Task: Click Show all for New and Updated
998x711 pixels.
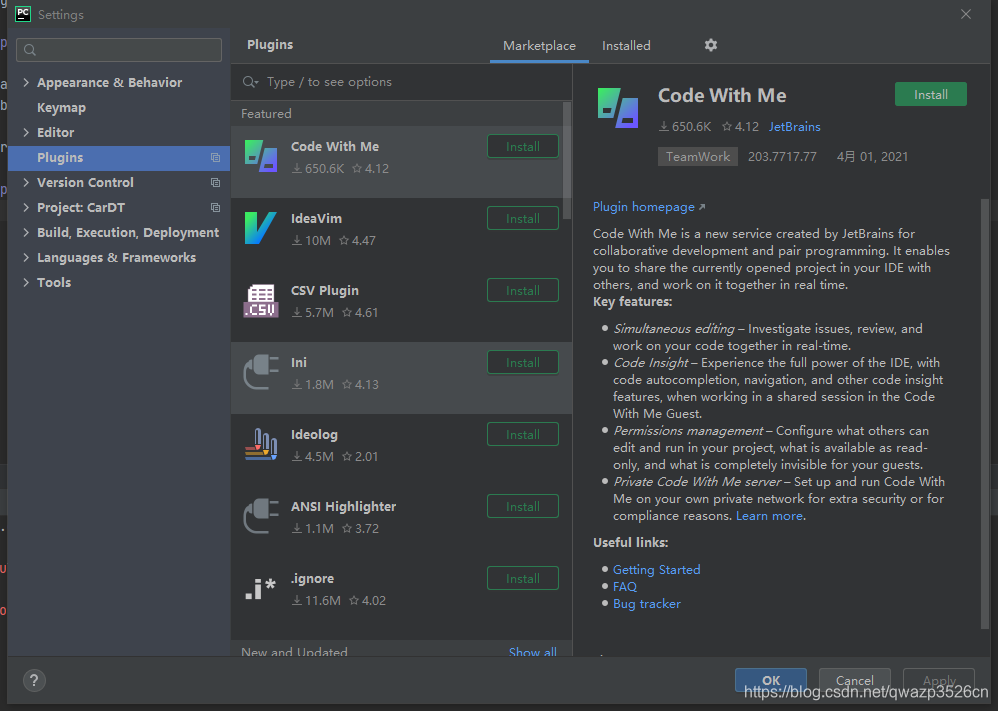Action: (x=533, y=651)
